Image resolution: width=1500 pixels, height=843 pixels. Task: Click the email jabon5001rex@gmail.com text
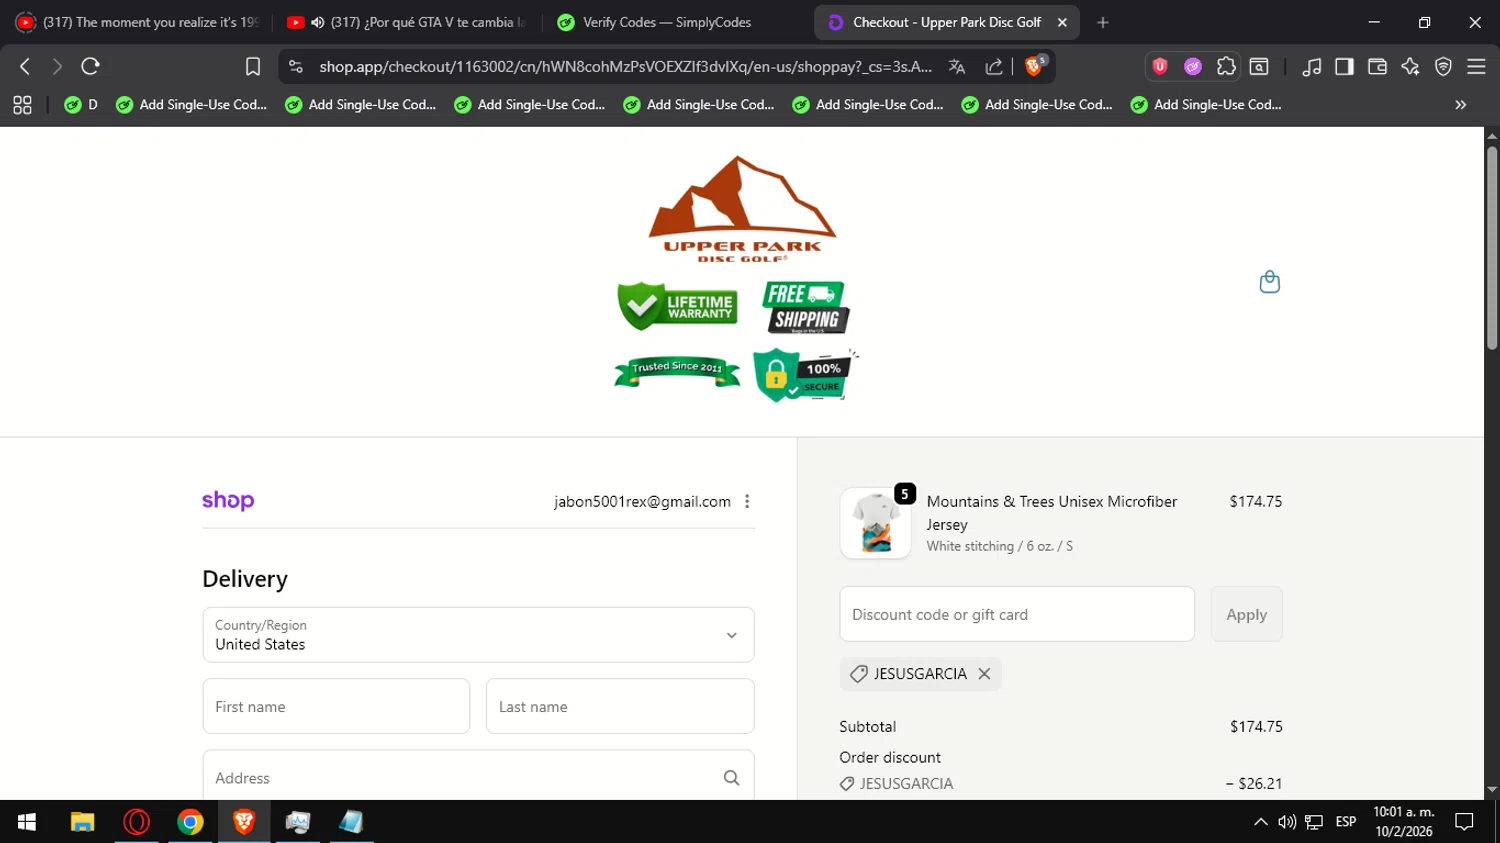[x=642, y=502]
